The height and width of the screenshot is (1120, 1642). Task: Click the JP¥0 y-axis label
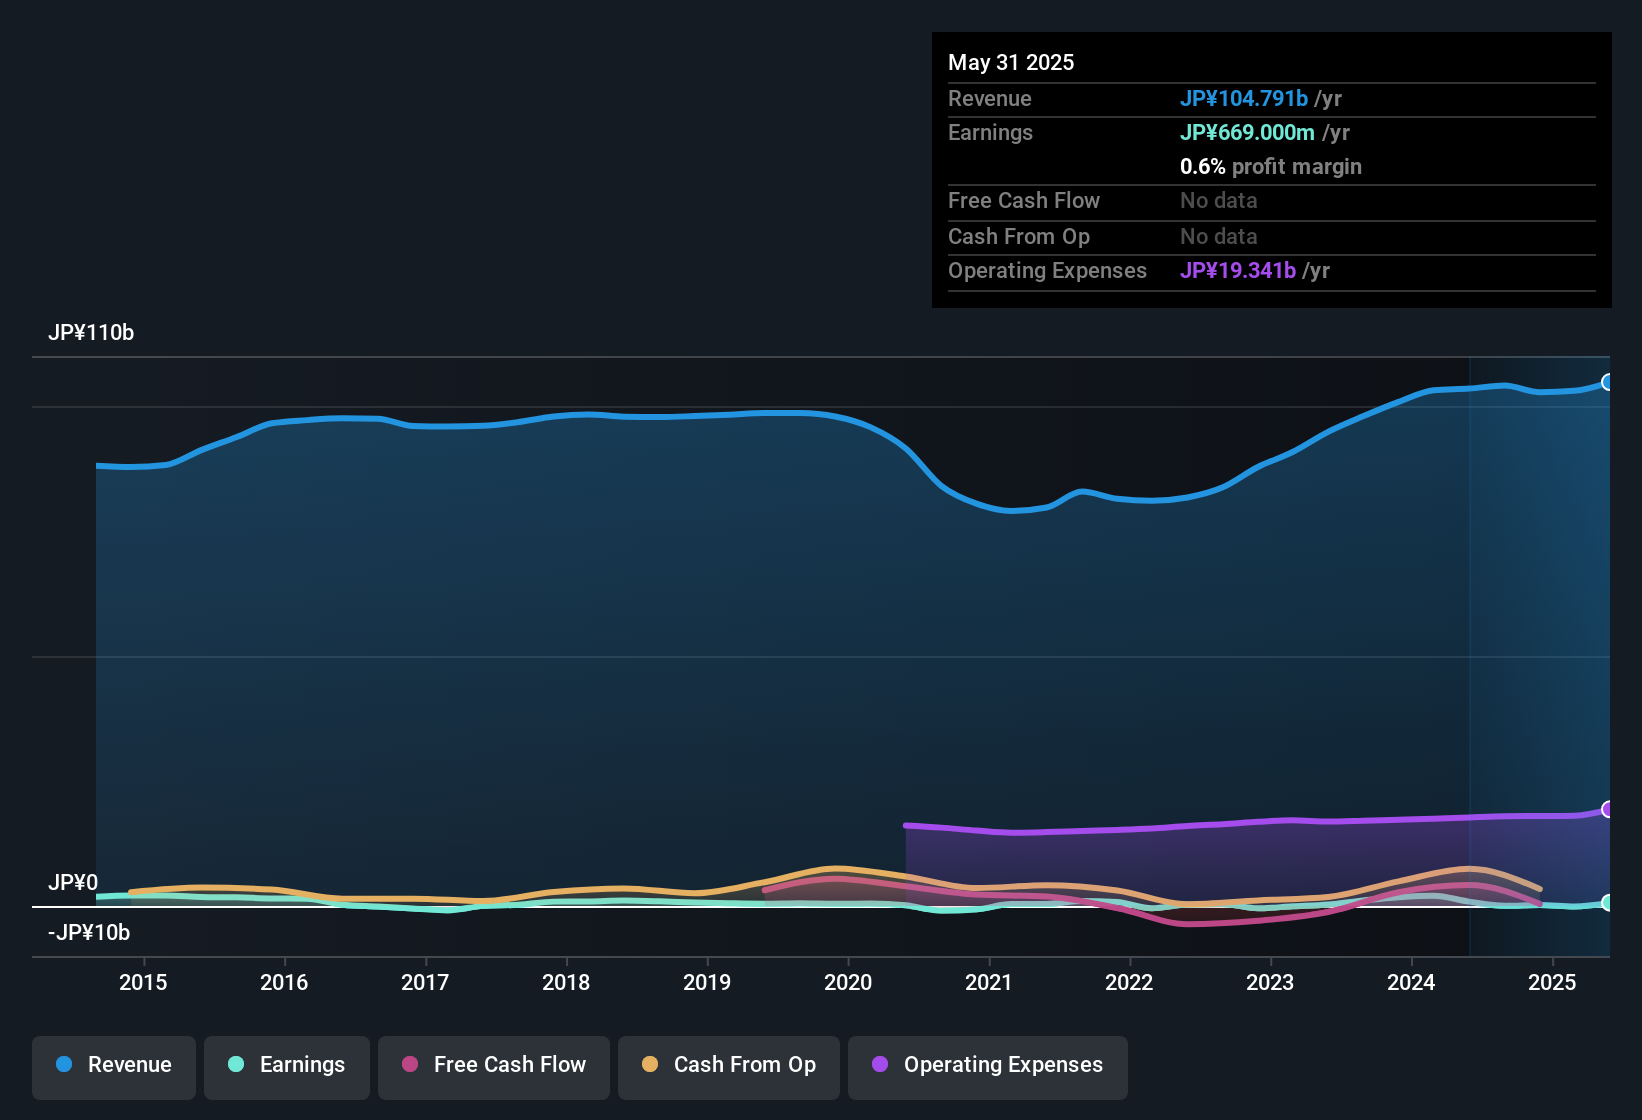point(73,883)
